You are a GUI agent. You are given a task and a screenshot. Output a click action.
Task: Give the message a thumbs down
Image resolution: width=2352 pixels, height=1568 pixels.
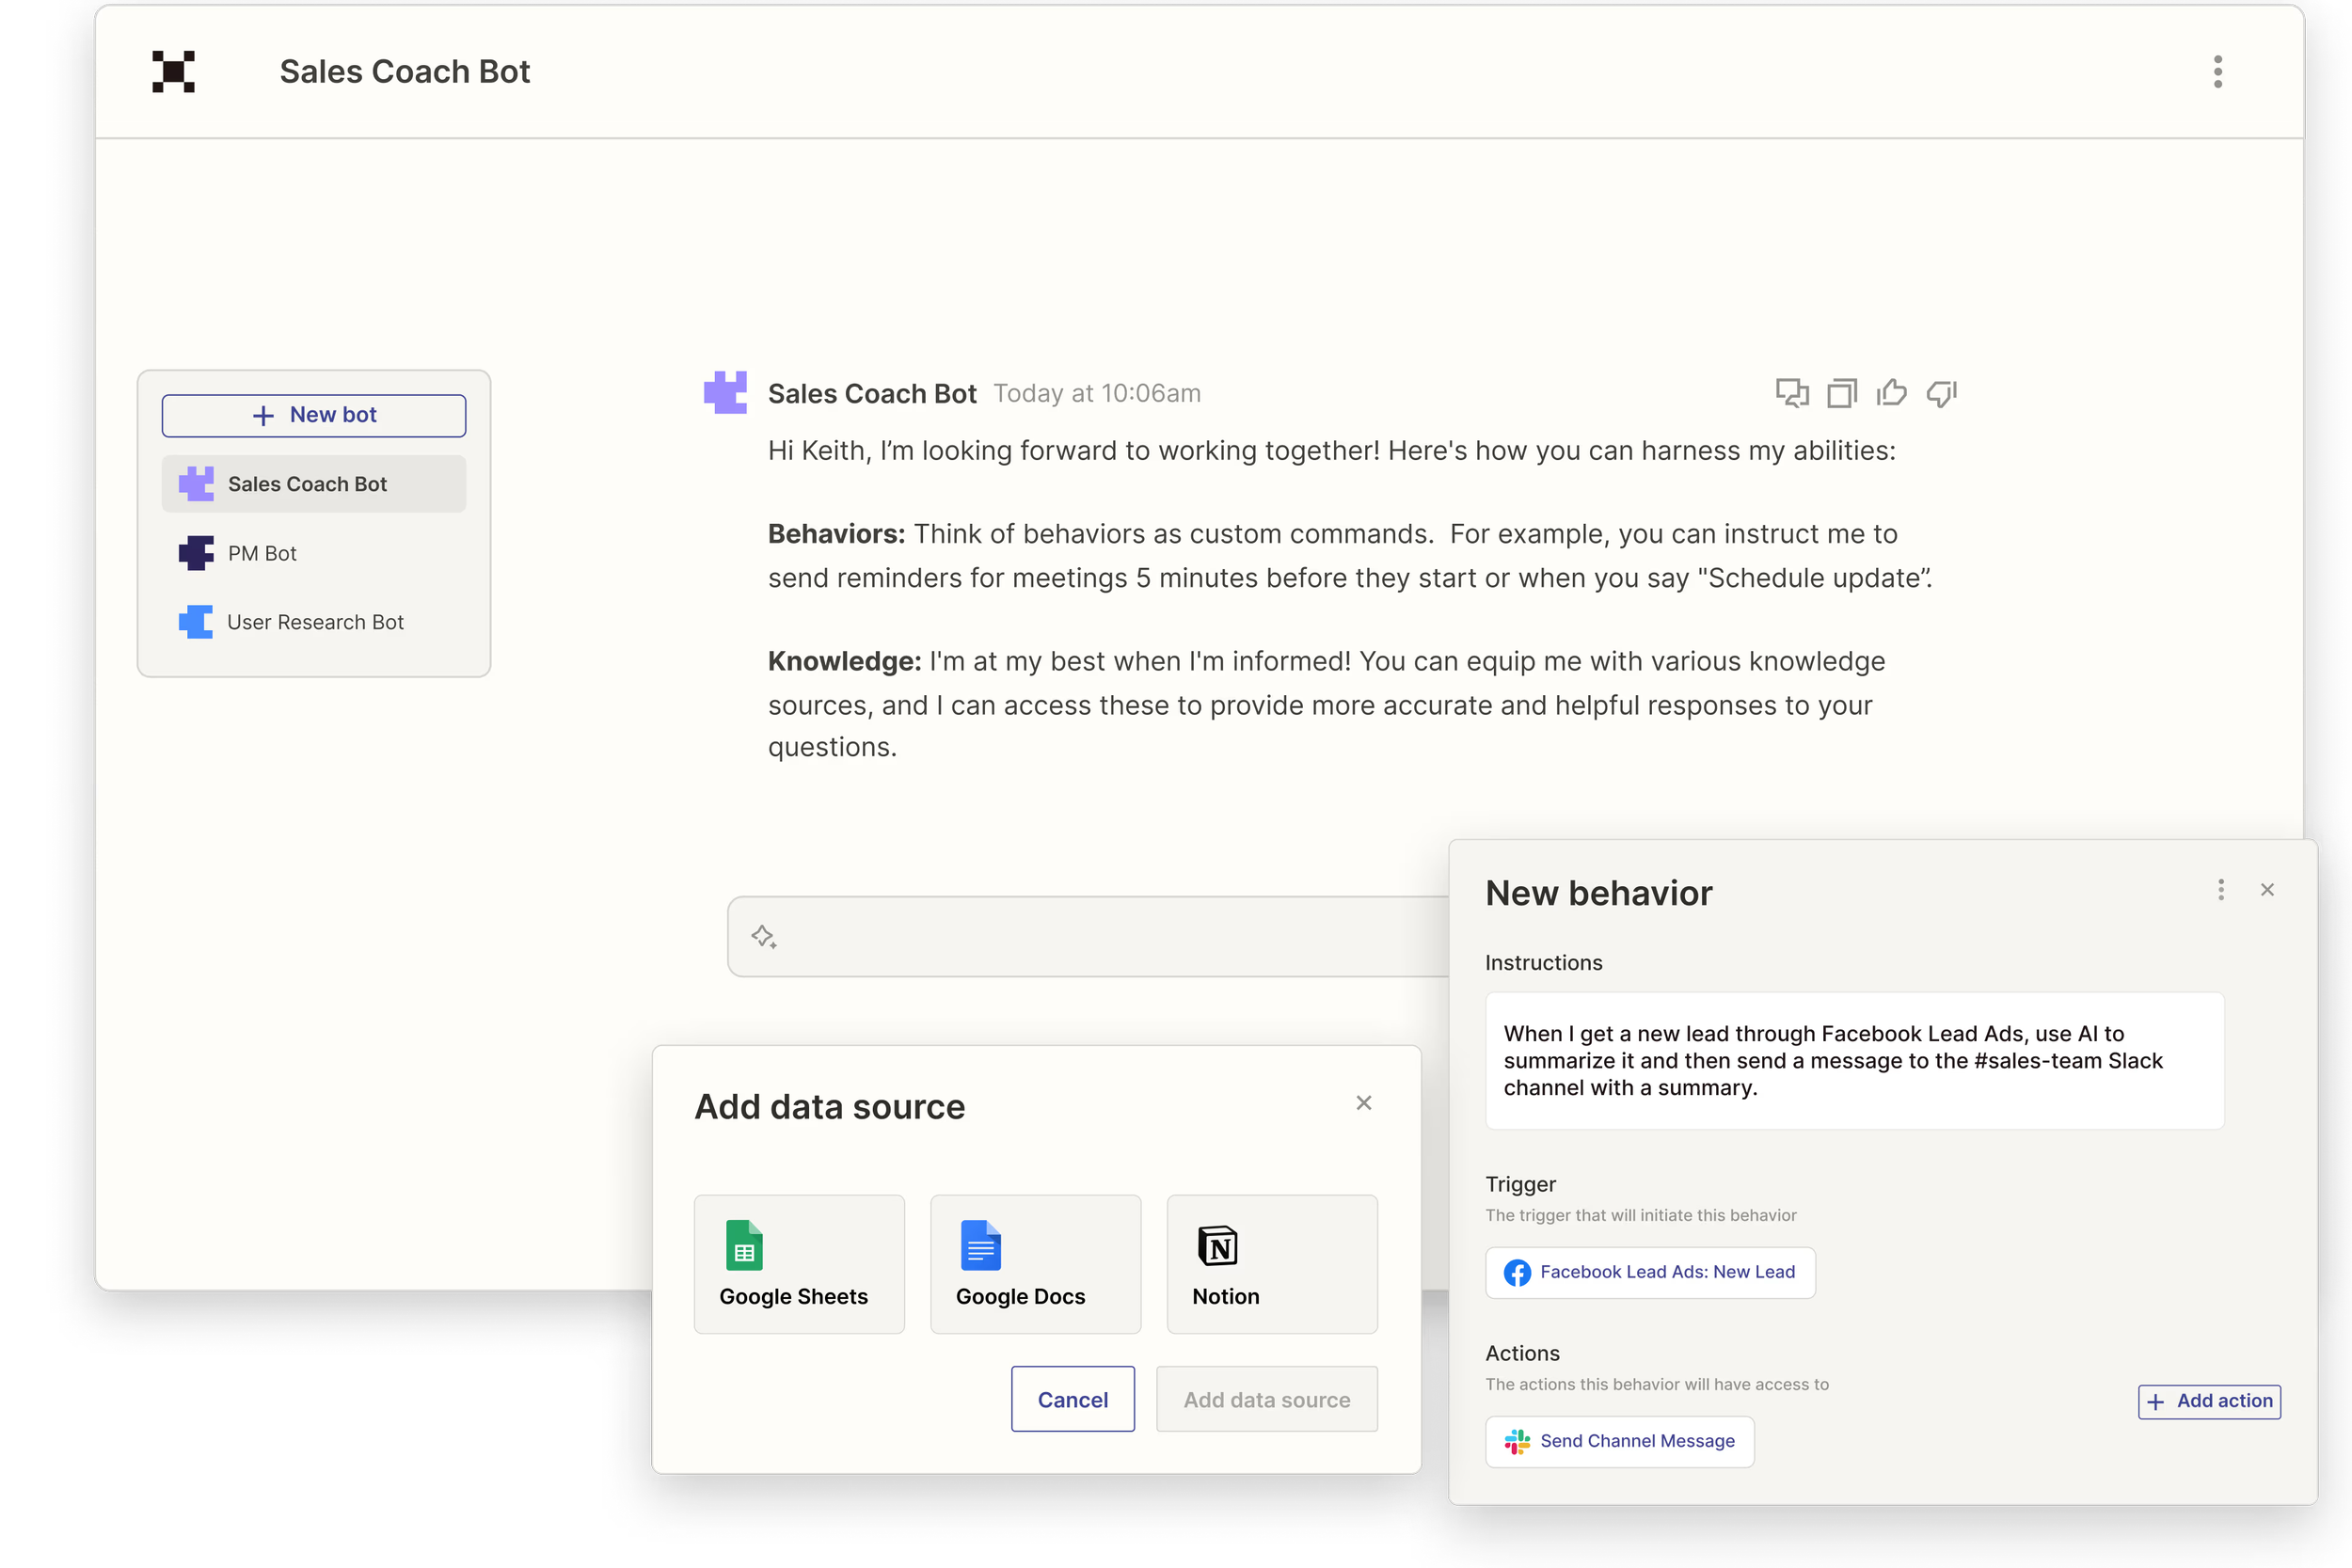click(1941, 393)
